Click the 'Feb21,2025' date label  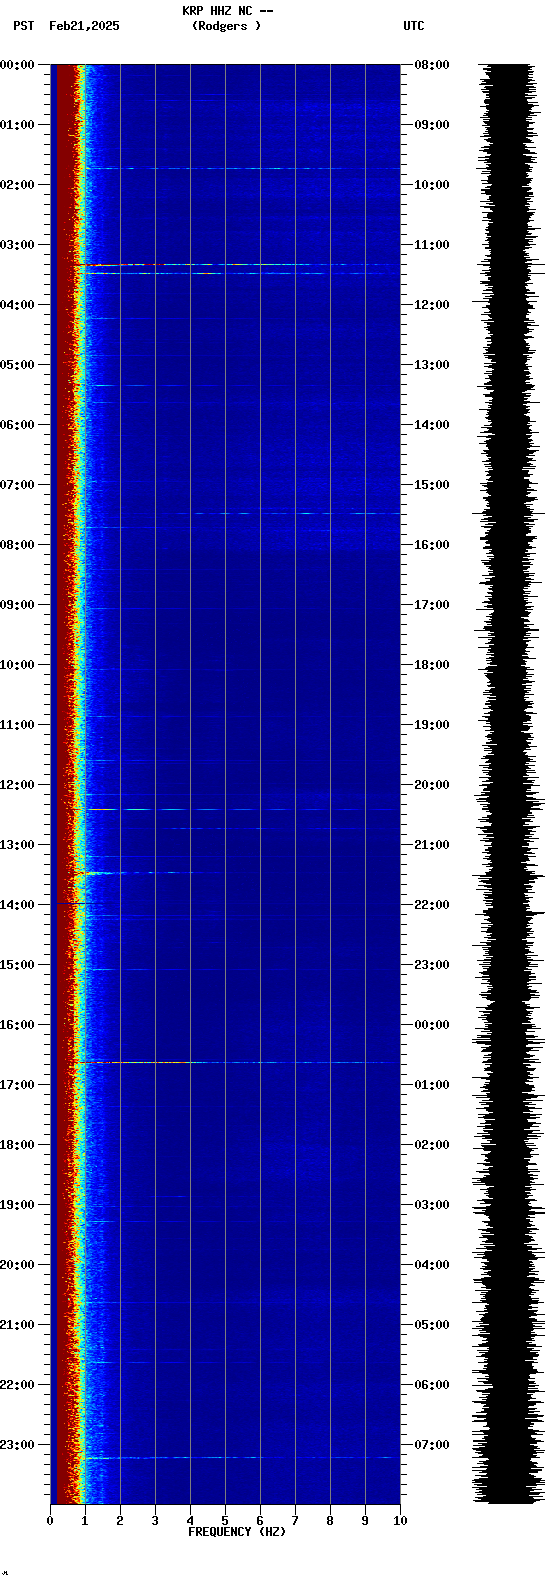(84, 26)
